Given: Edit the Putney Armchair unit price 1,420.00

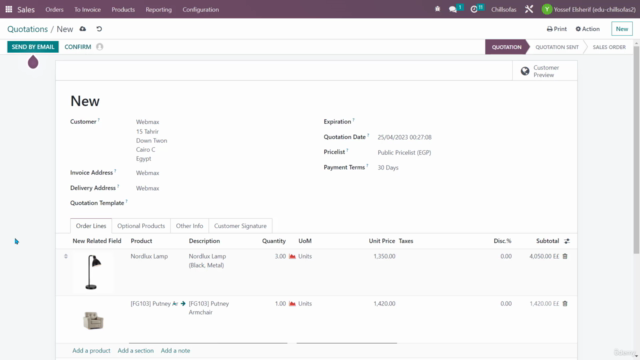Looking at the screenshot, I should 384,304.
